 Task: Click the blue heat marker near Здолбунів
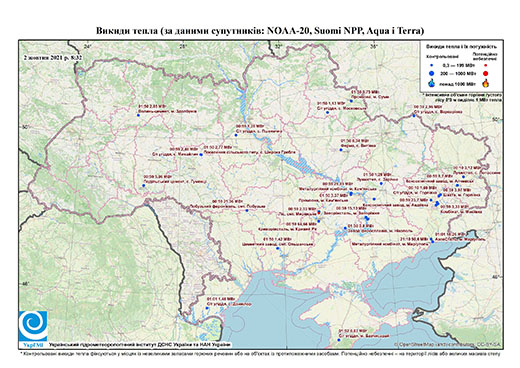pos(138,115)
